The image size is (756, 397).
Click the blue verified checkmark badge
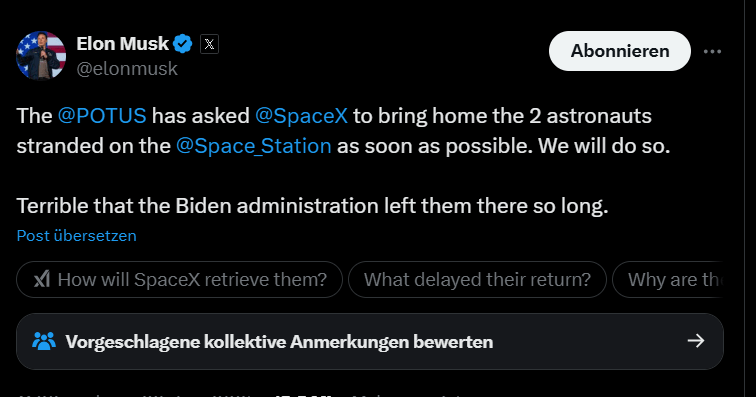[x=183, y=44]
